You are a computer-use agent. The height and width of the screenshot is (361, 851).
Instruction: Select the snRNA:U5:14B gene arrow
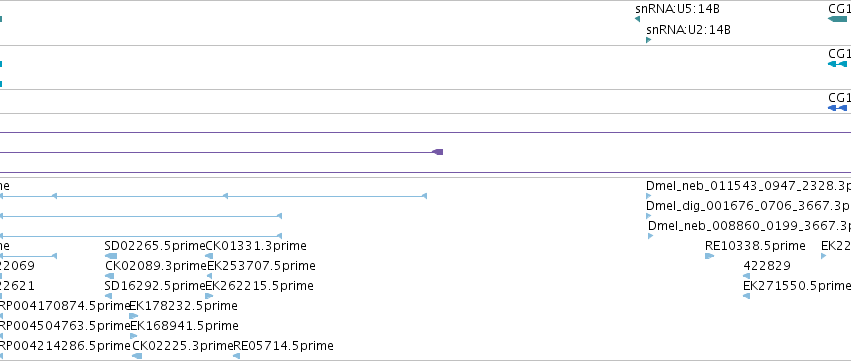point(637,19)
